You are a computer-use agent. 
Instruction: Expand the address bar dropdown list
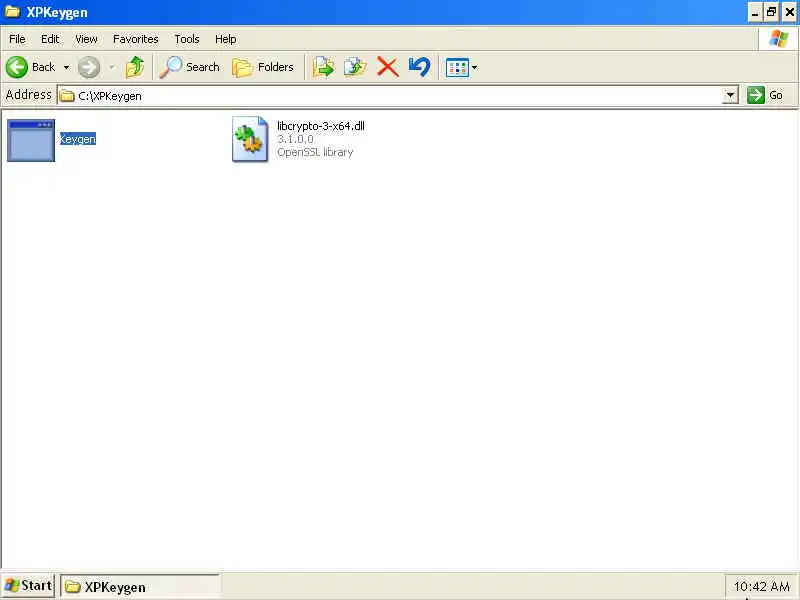coord(731,95)
